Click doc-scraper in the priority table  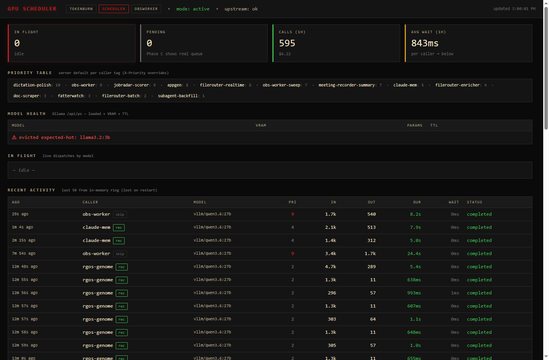pyautogui.click(x=26, y=96)
